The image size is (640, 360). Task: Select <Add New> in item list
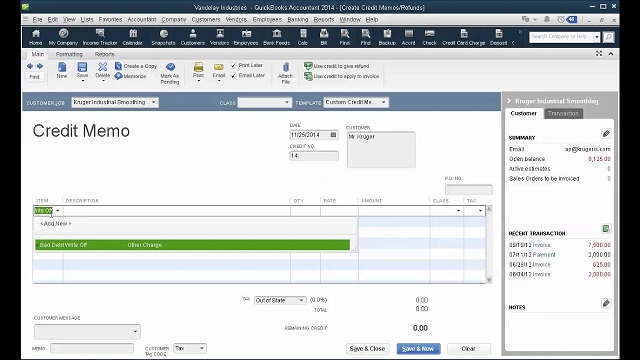pos(56,224)
